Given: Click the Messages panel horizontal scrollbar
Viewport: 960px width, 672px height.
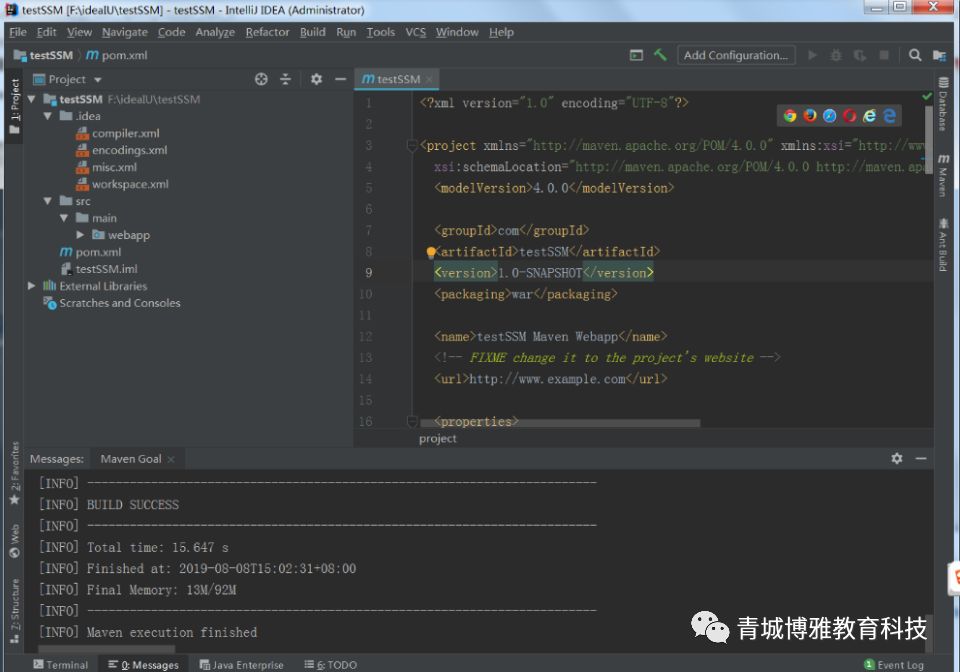Looking at the screenshot, I should tap(107, 648).
